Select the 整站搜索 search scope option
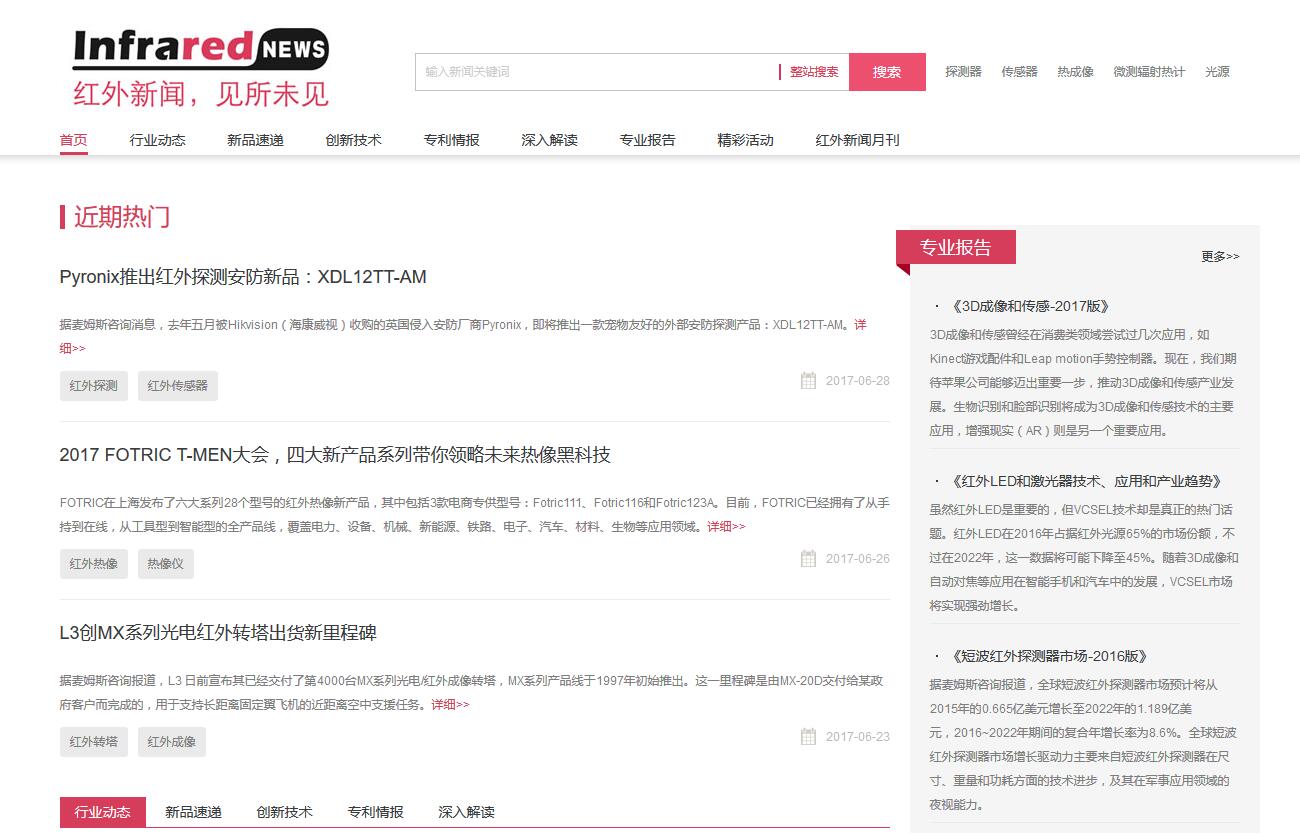Screen dimensions: 1300x834 (x=814, y=72)
